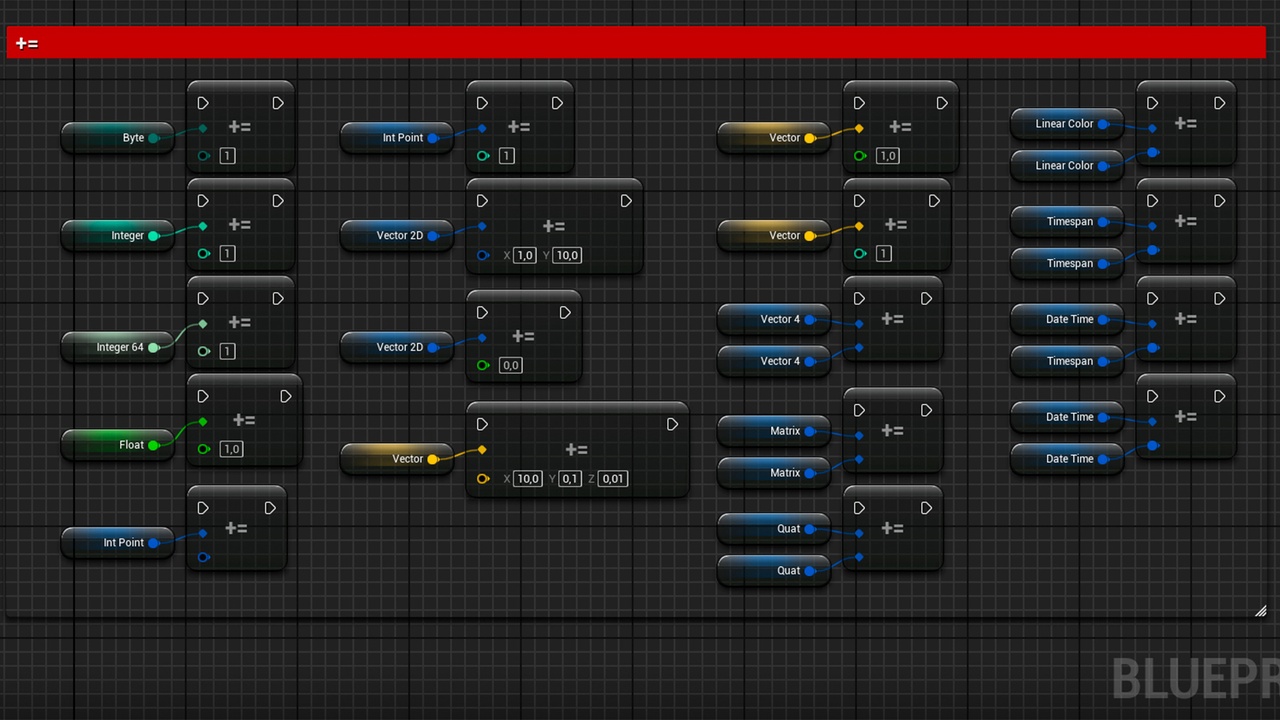This screenshot has height=720, width=1280.
Task: Click yellow pin beside X 10,0 field
Action: point(483,479)
